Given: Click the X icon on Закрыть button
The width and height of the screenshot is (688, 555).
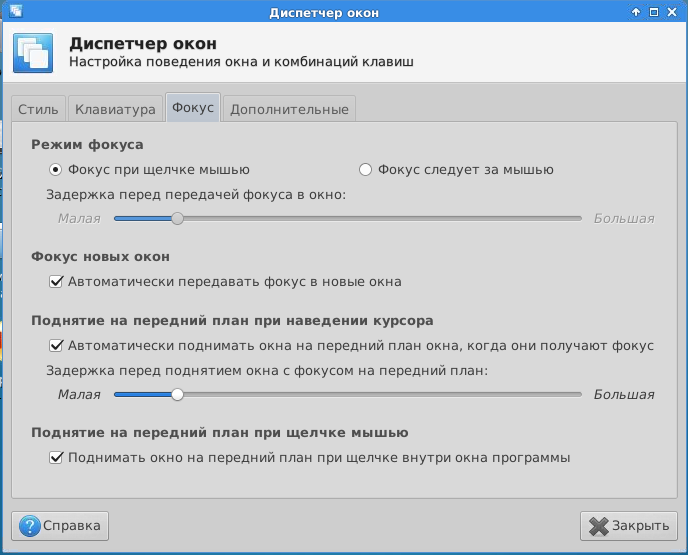Looking at the screenshot, I should point(599,526).
